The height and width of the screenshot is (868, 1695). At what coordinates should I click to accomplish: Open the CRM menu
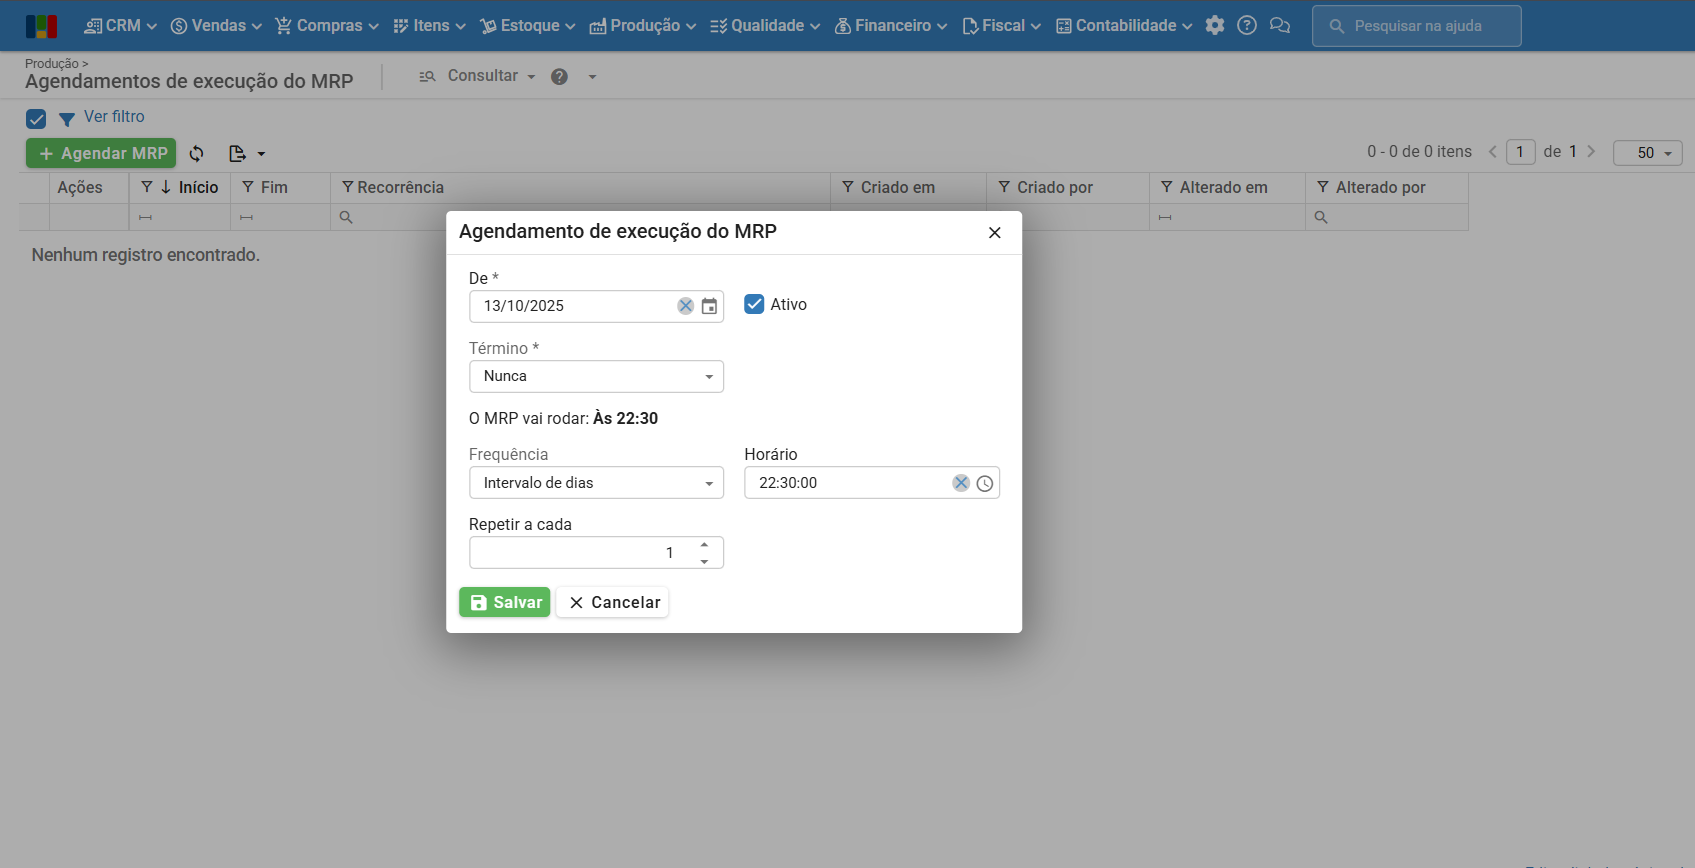click(x=121, y=26)
